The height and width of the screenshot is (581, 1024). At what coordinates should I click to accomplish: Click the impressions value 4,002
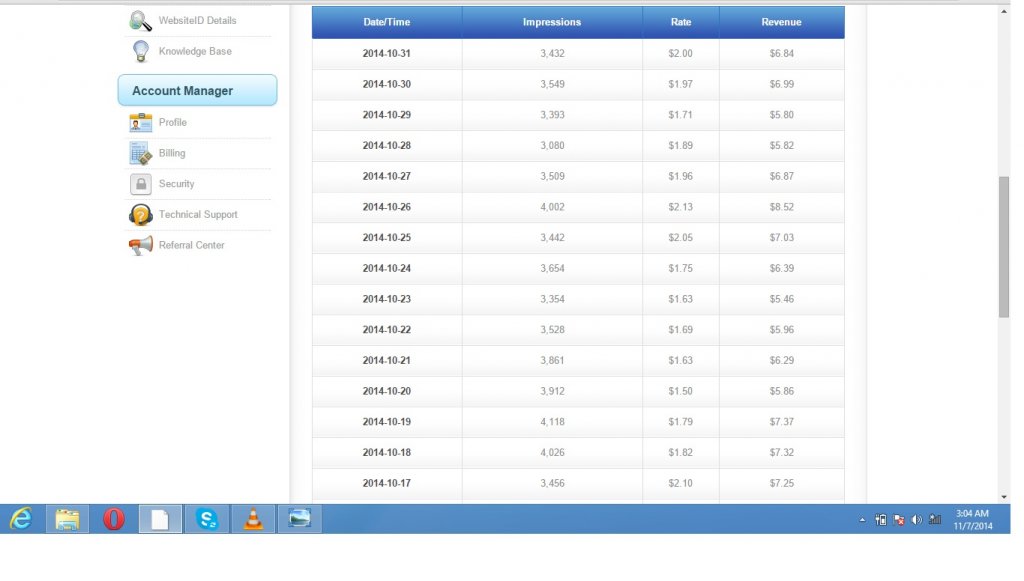click(x=552, y=207)
